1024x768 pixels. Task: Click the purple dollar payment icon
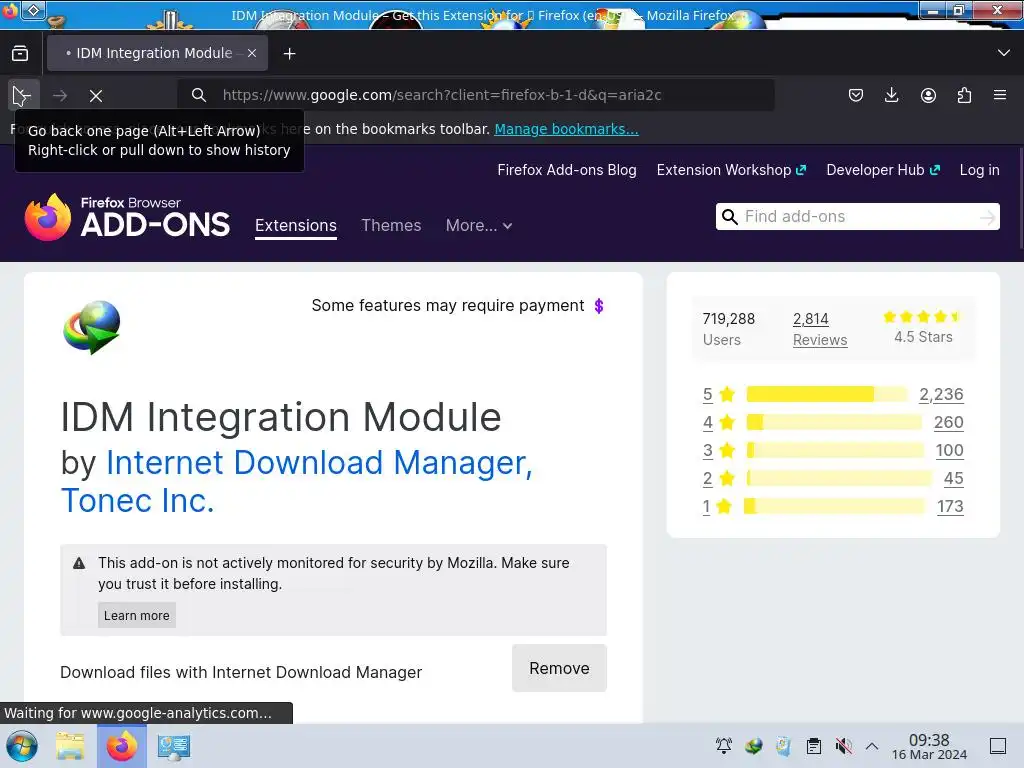[599, 306]
